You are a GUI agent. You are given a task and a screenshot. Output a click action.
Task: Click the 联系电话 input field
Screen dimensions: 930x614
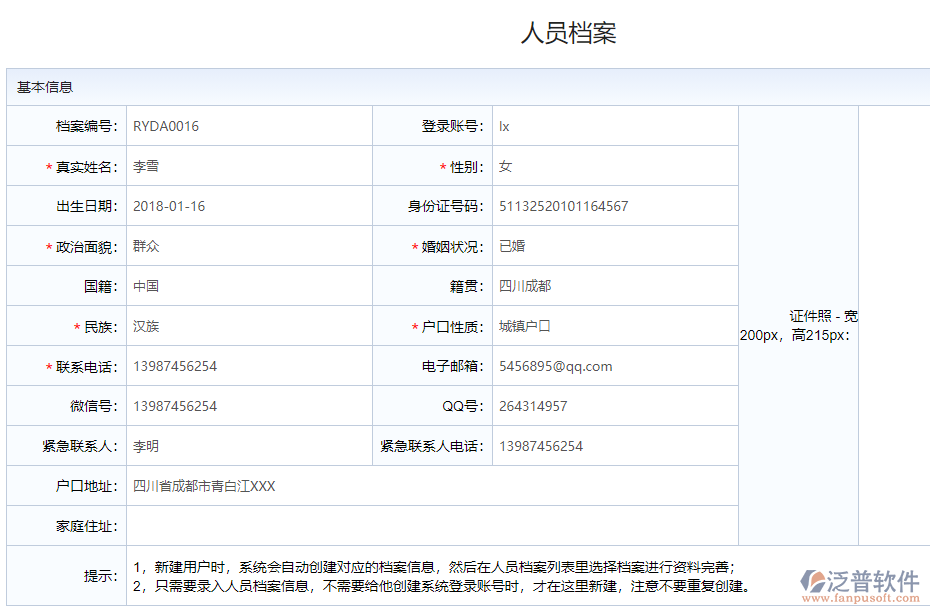point(248,366)
